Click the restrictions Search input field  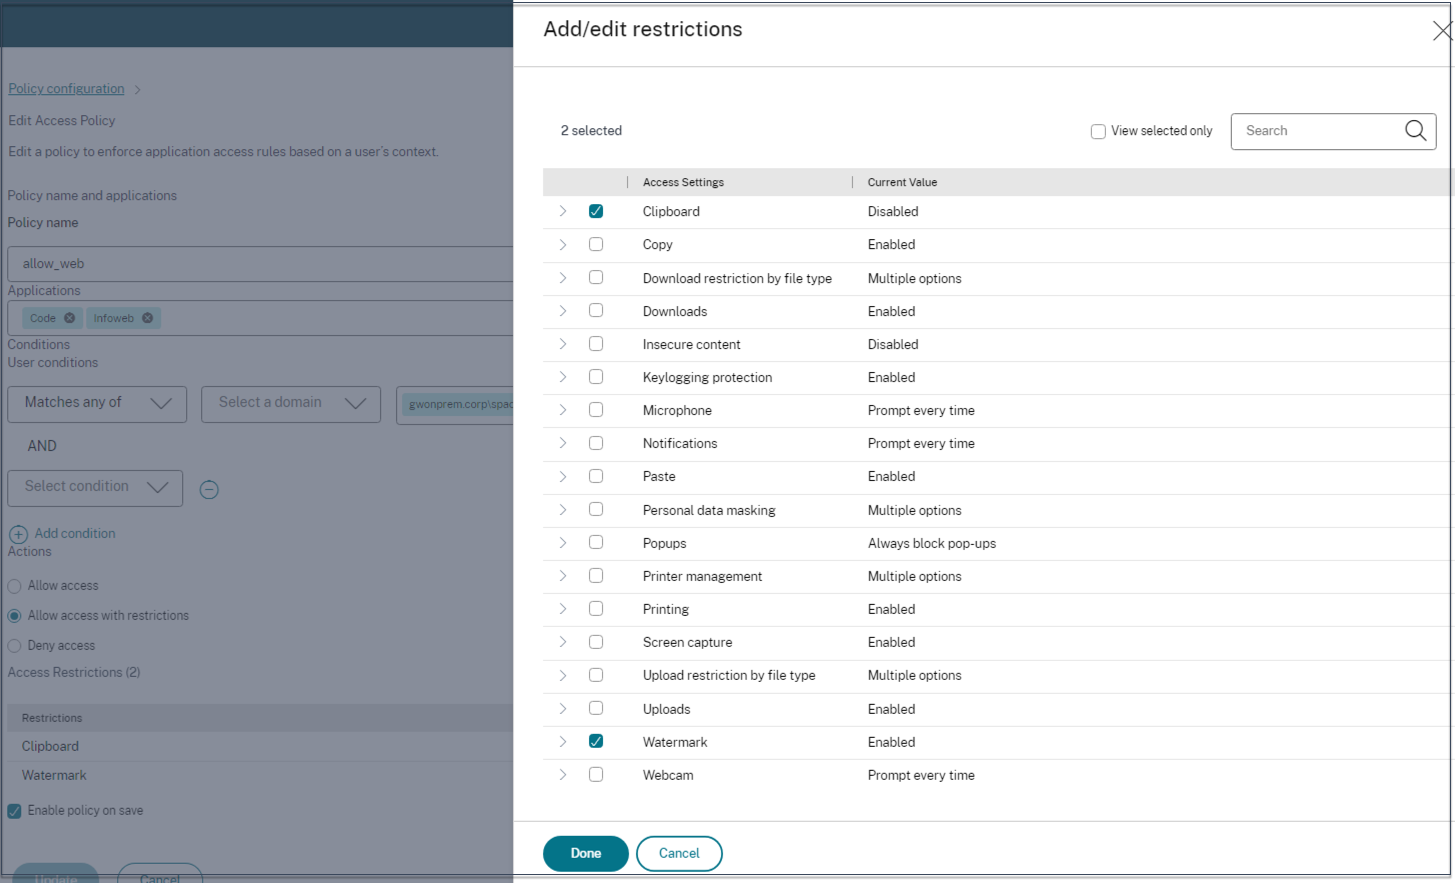click(1315, 131)
